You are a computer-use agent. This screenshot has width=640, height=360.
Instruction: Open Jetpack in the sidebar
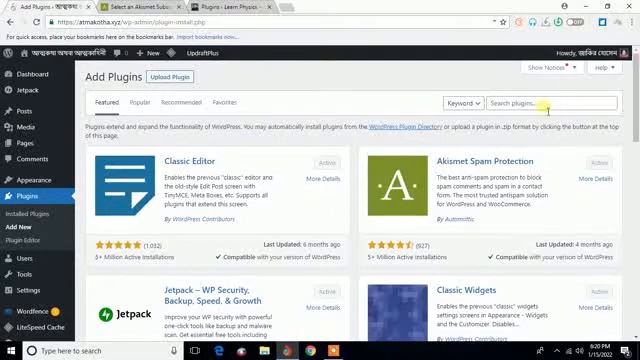[27, 90]
